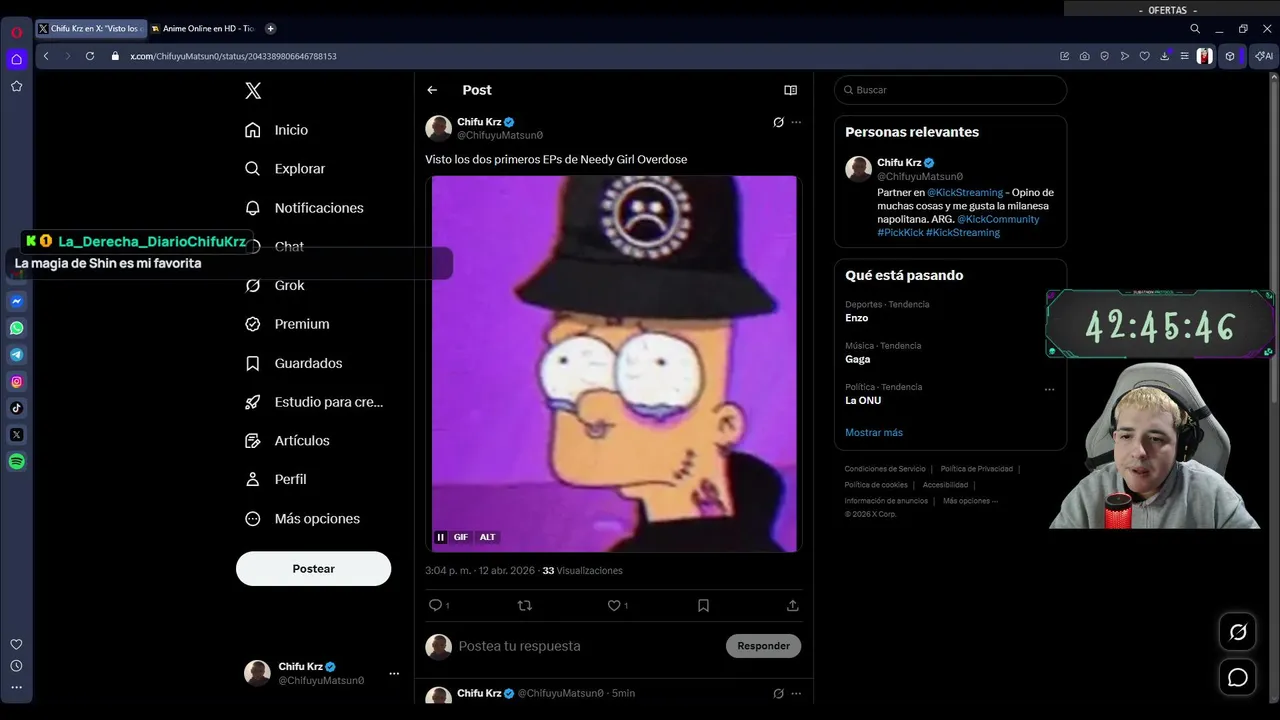The width and height of the screenshot is (1280, 720).
Task: Repost using the retweet icon
Action: tap(524, 605)
